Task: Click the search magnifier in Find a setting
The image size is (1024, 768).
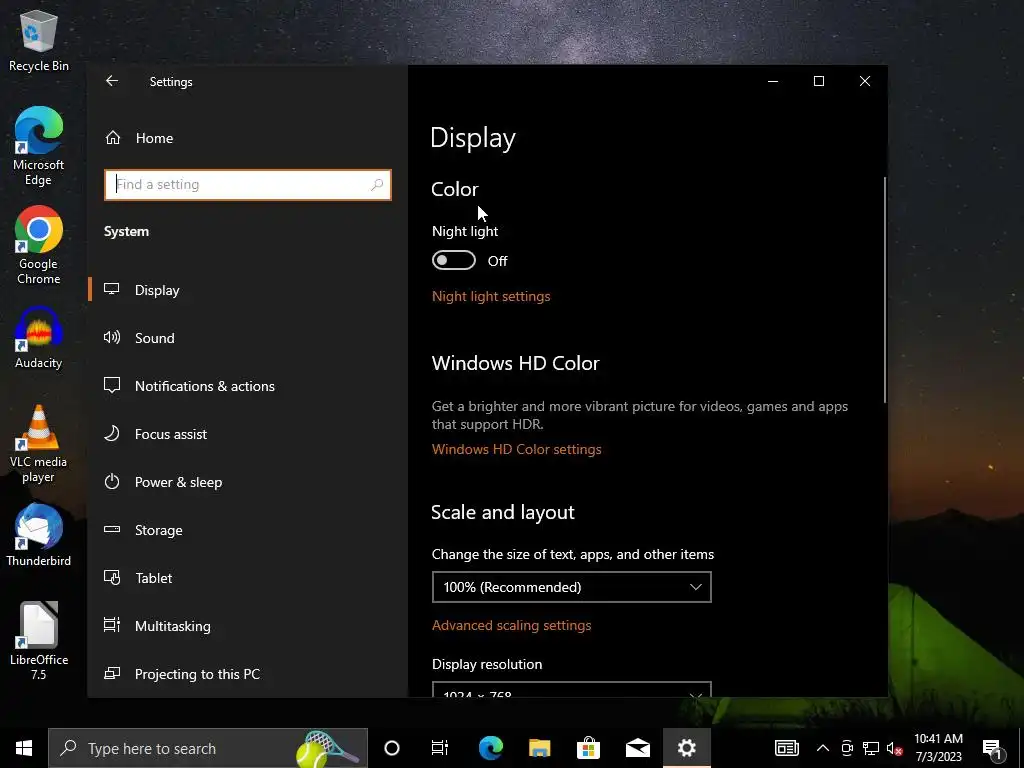Action: 377,185
